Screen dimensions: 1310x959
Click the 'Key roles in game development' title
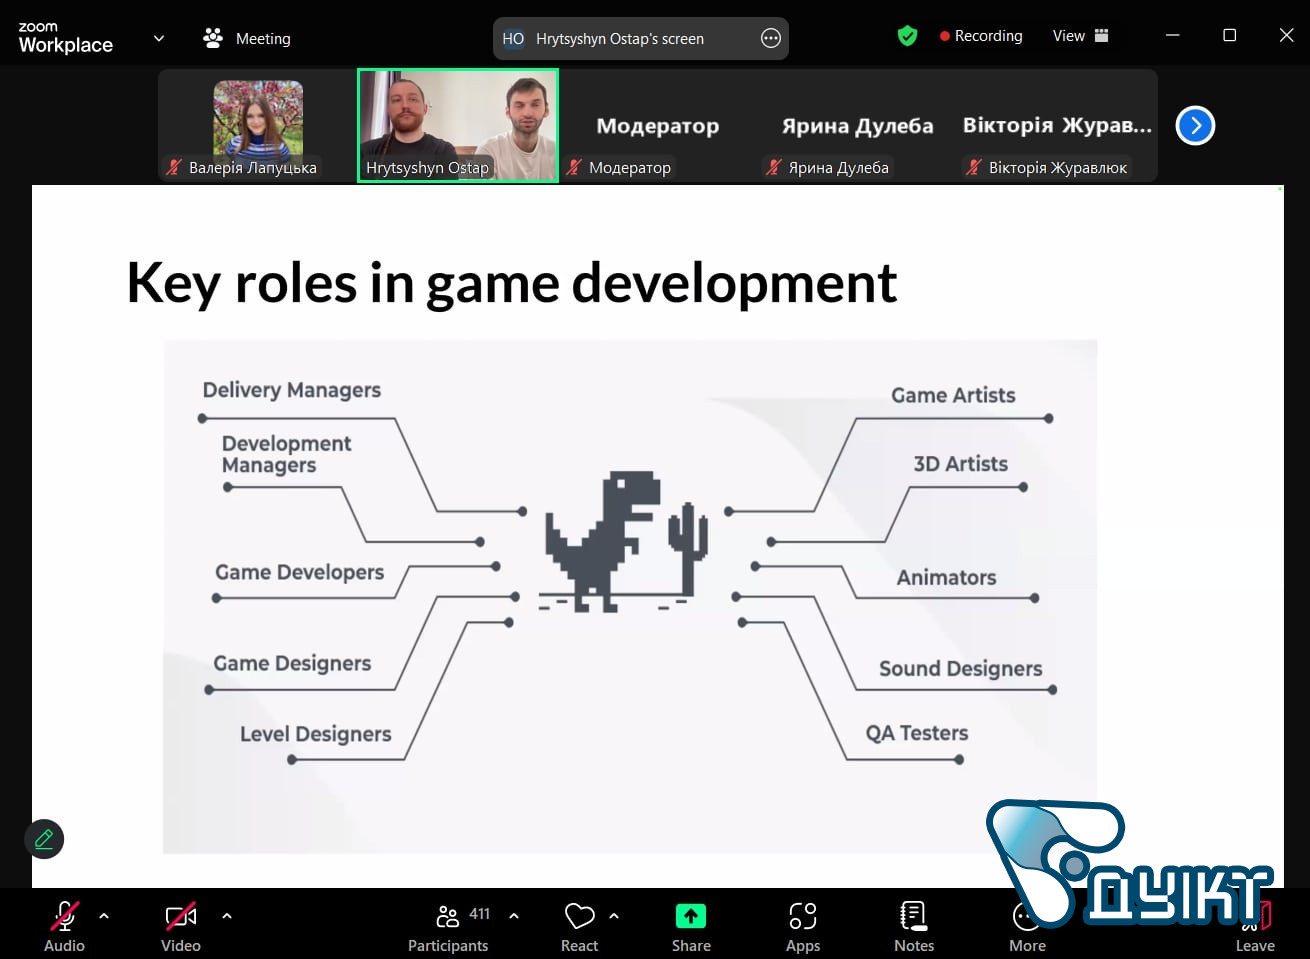tap(511, 283)
